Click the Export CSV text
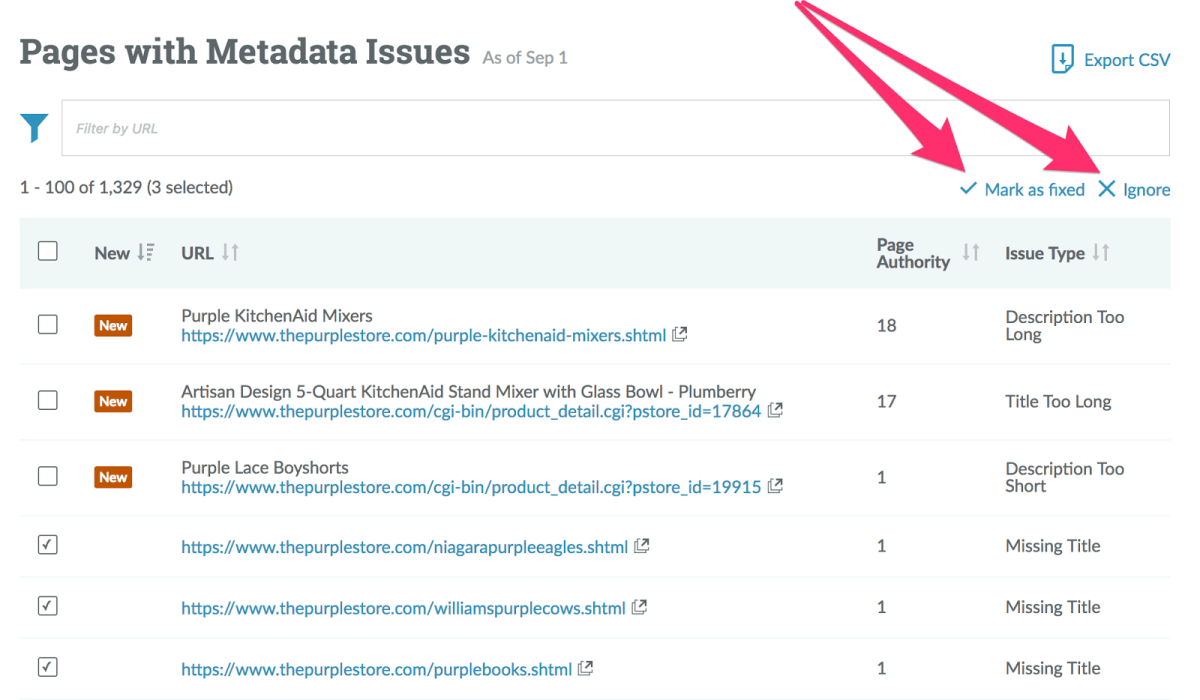1200x700 pixels. pos(1127,60)
